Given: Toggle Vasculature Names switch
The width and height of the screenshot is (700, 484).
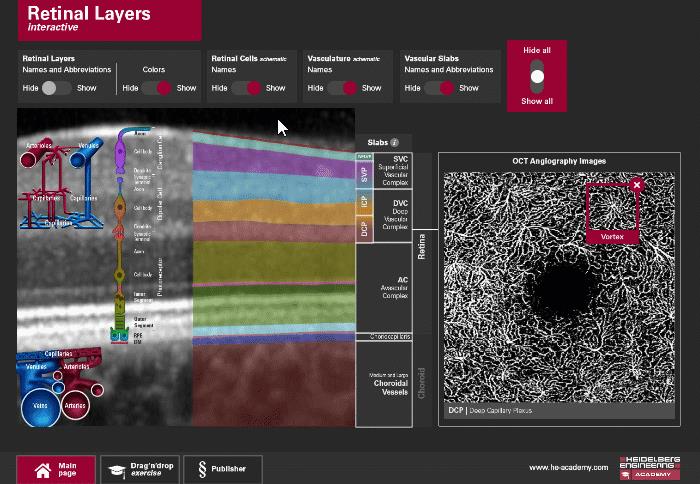Looking at the screenshot, I should click(343, 88).
